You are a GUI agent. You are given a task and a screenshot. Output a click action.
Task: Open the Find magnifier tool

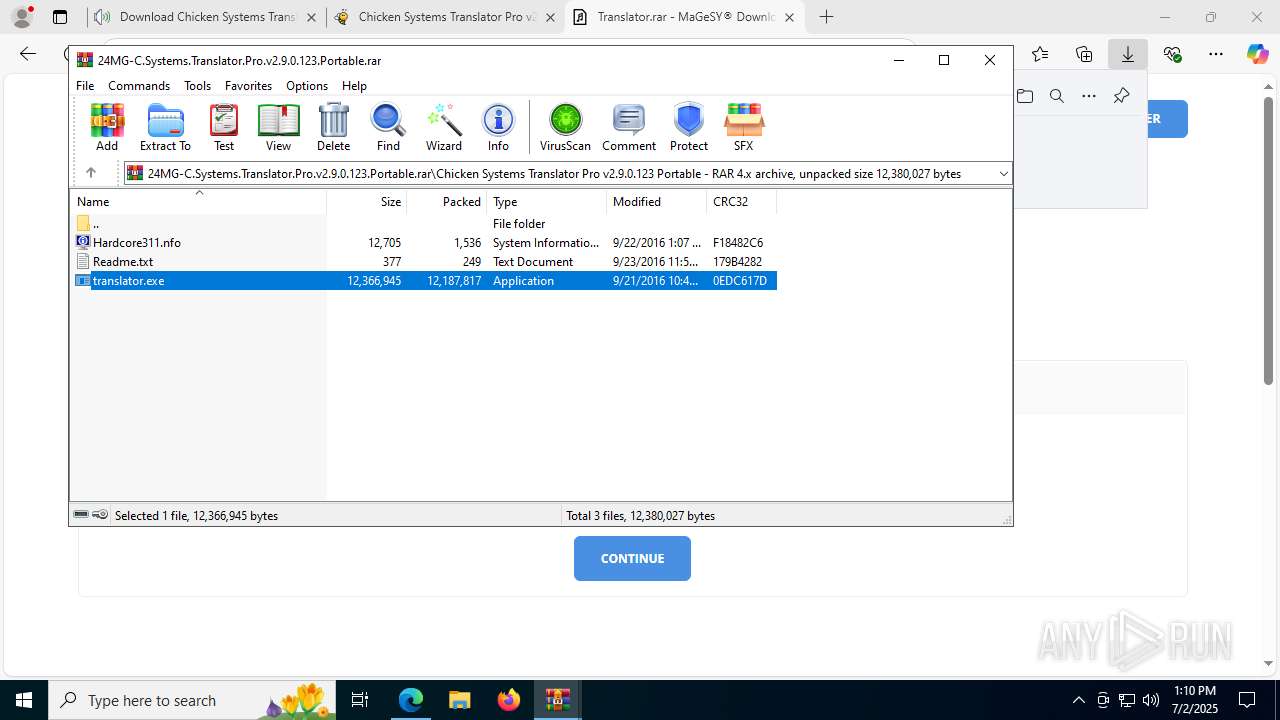pos(388,127)
